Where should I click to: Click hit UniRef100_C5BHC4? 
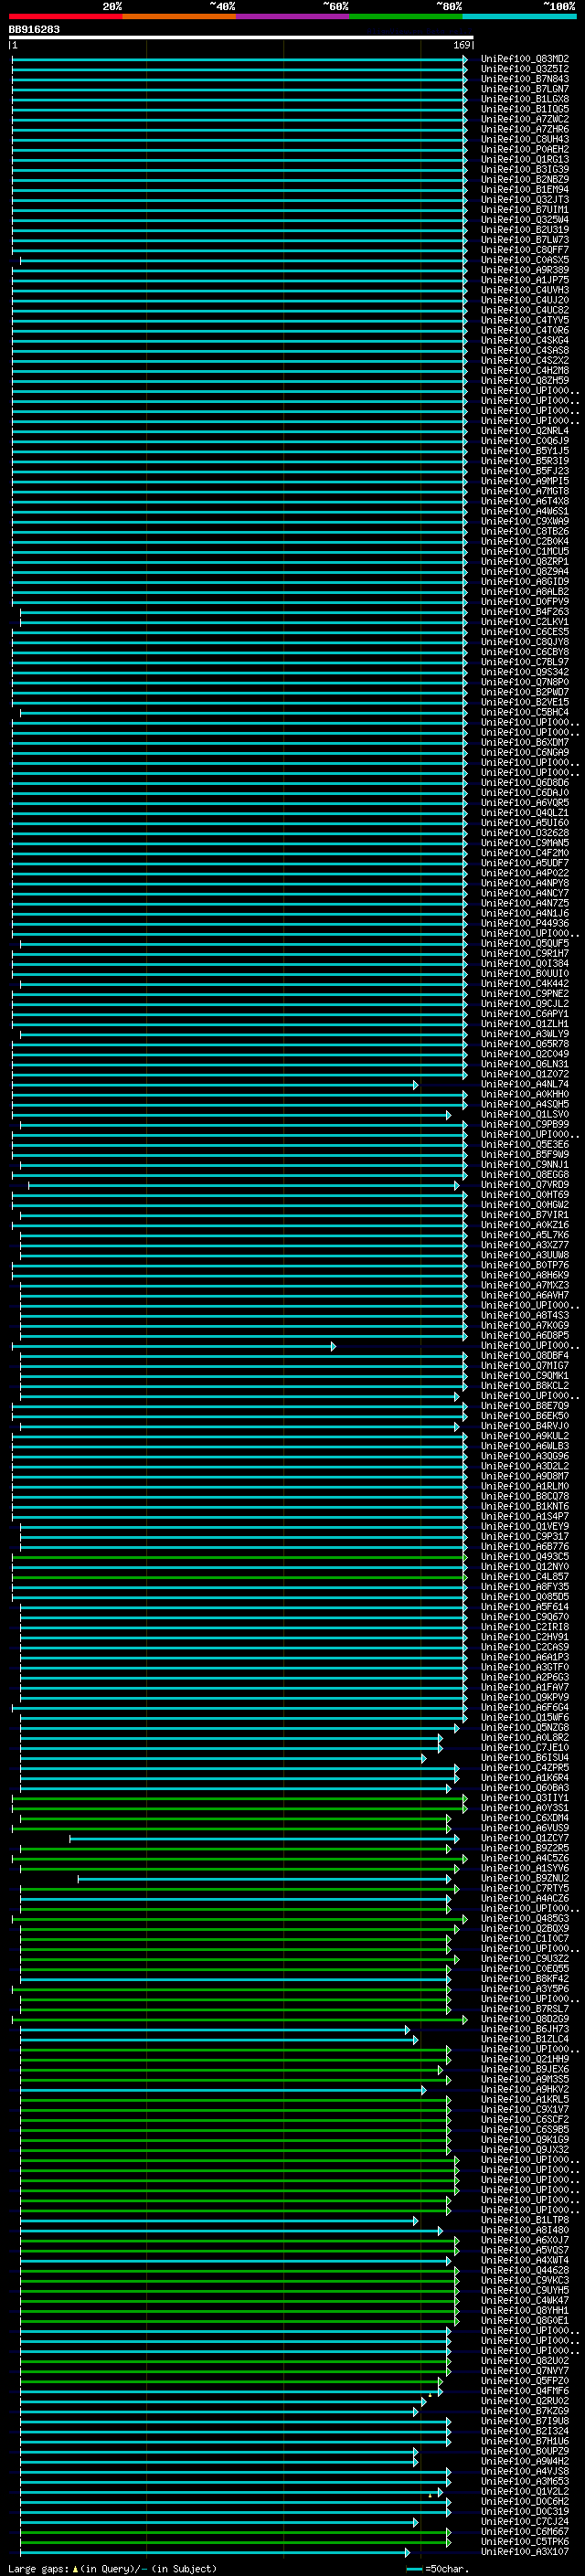[525, 712]
